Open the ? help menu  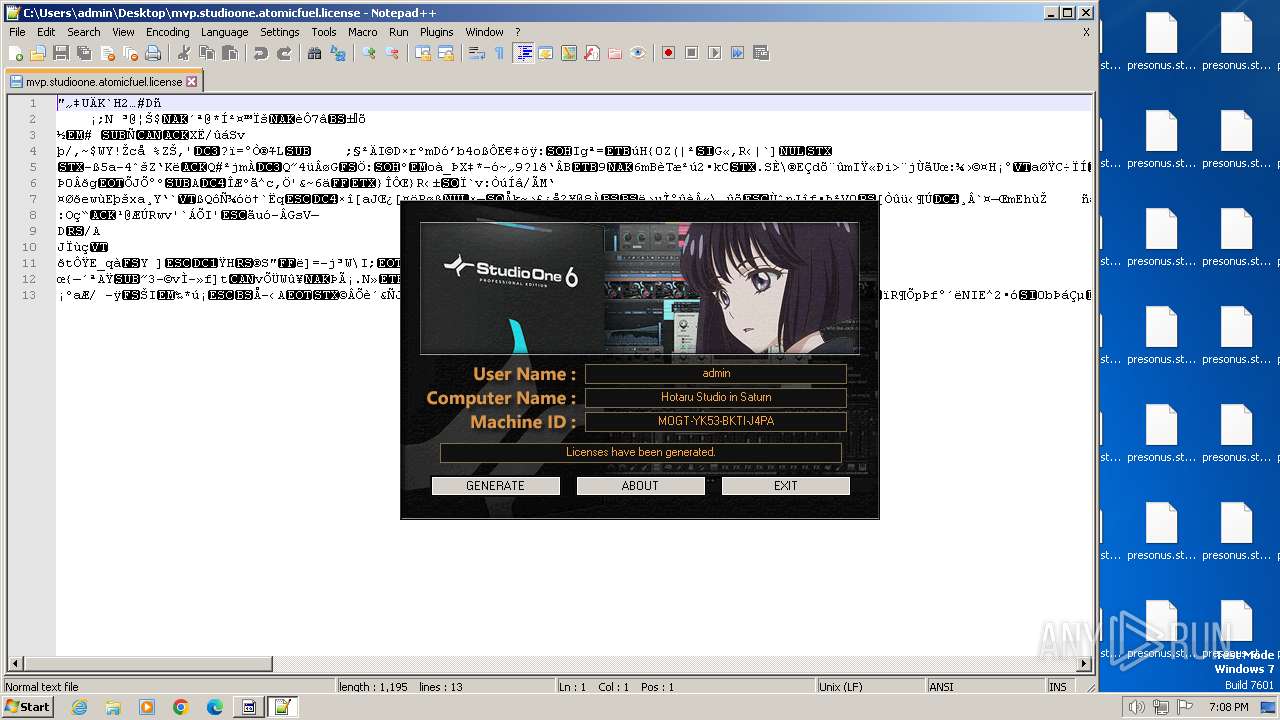pos(517,32)
